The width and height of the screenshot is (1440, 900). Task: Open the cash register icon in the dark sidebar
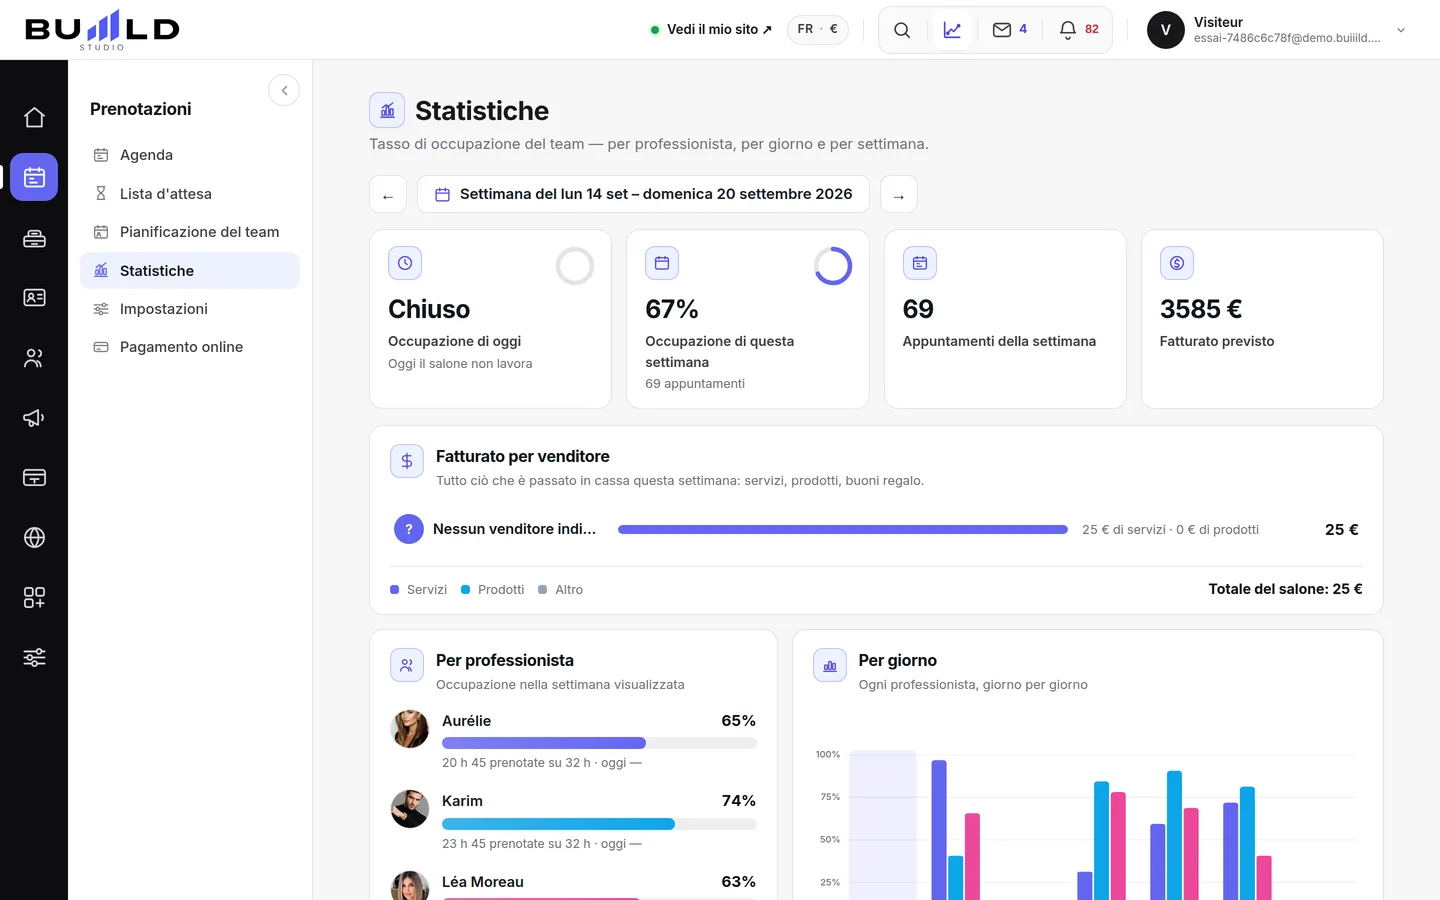[x=34, y=238]
